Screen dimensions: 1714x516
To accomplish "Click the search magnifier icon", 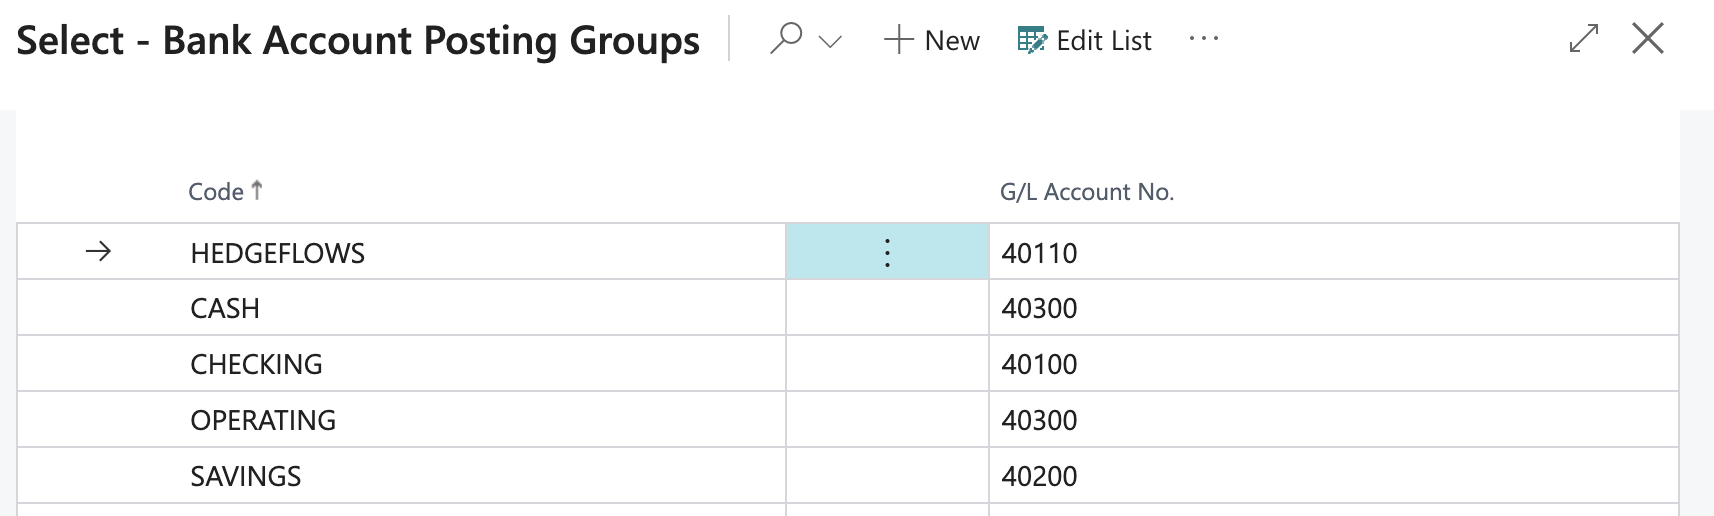I will pyautogui.click(x=786, y=39).
